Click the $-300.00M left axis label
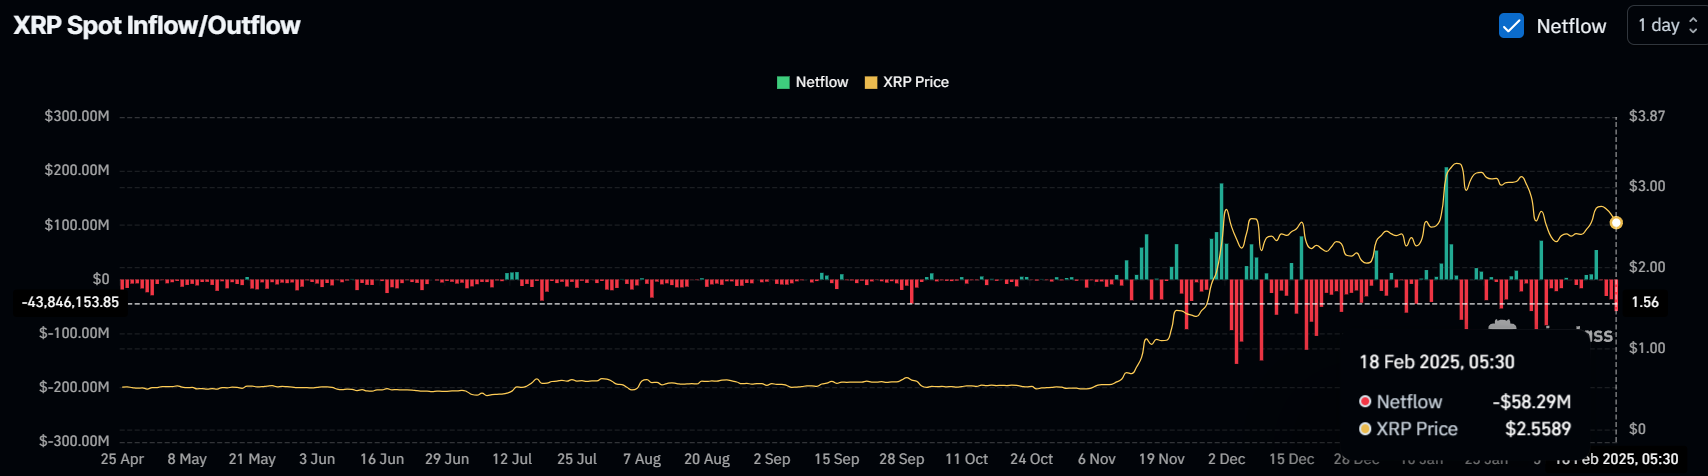Screen dimensions: 1708x476 tap(74, 441)
